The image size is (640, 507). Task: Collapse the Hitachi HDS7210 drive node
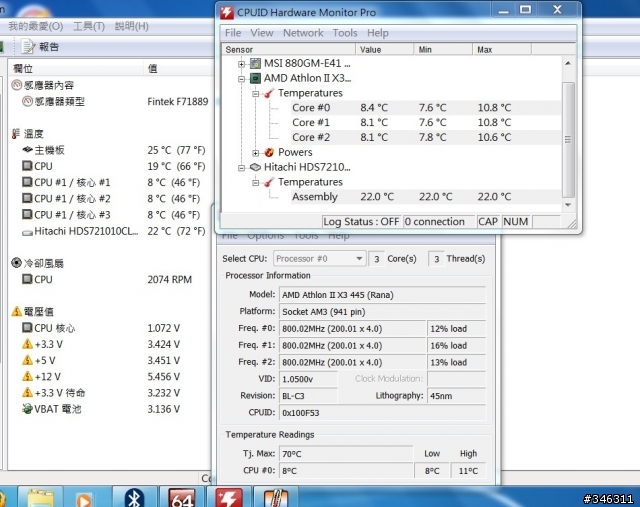pos(242,167)
